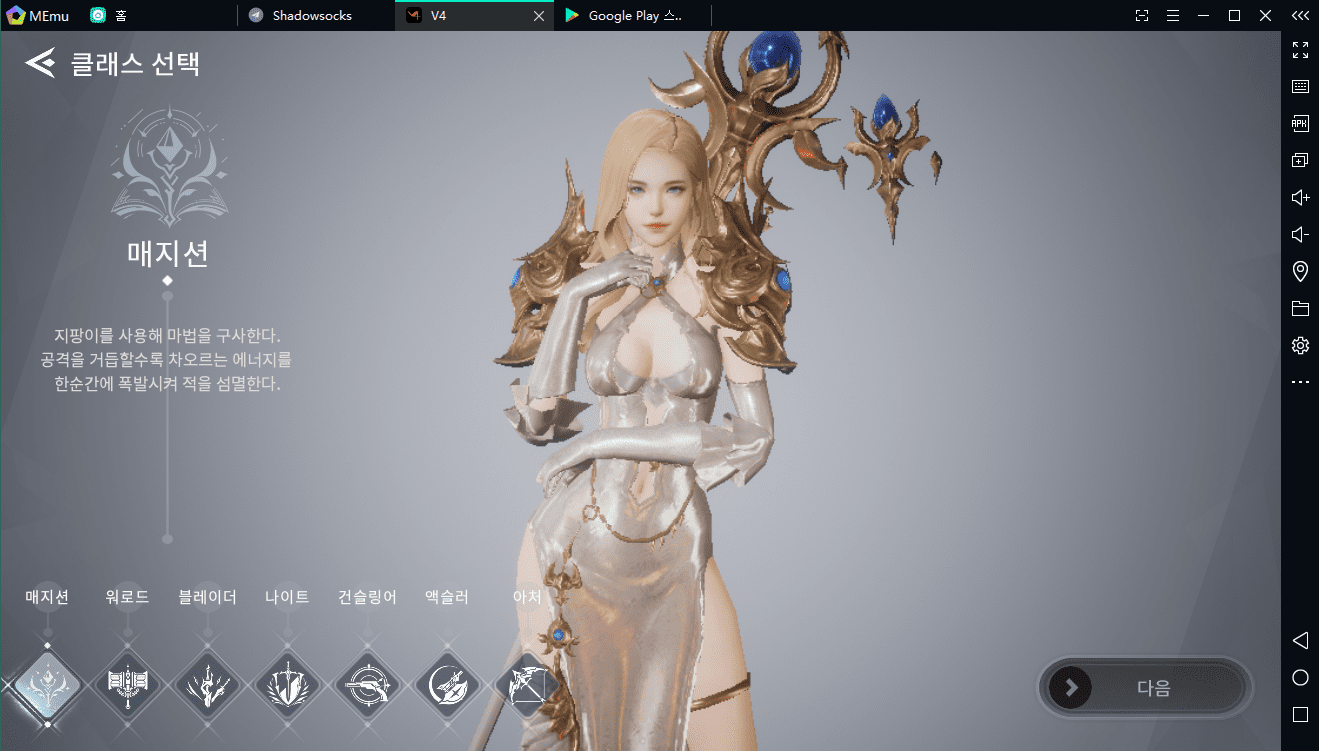Collapse the MEmu sidebar with triple chevron
This screenshot has height=751, width=1319.
point(1300,15)
